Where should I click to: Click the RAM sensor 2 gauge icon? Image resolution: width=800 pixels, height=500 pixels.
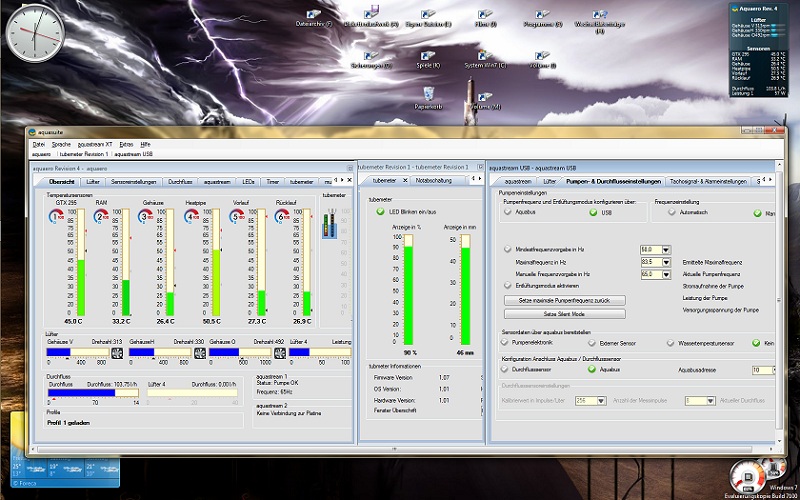[x=100, y=216]
